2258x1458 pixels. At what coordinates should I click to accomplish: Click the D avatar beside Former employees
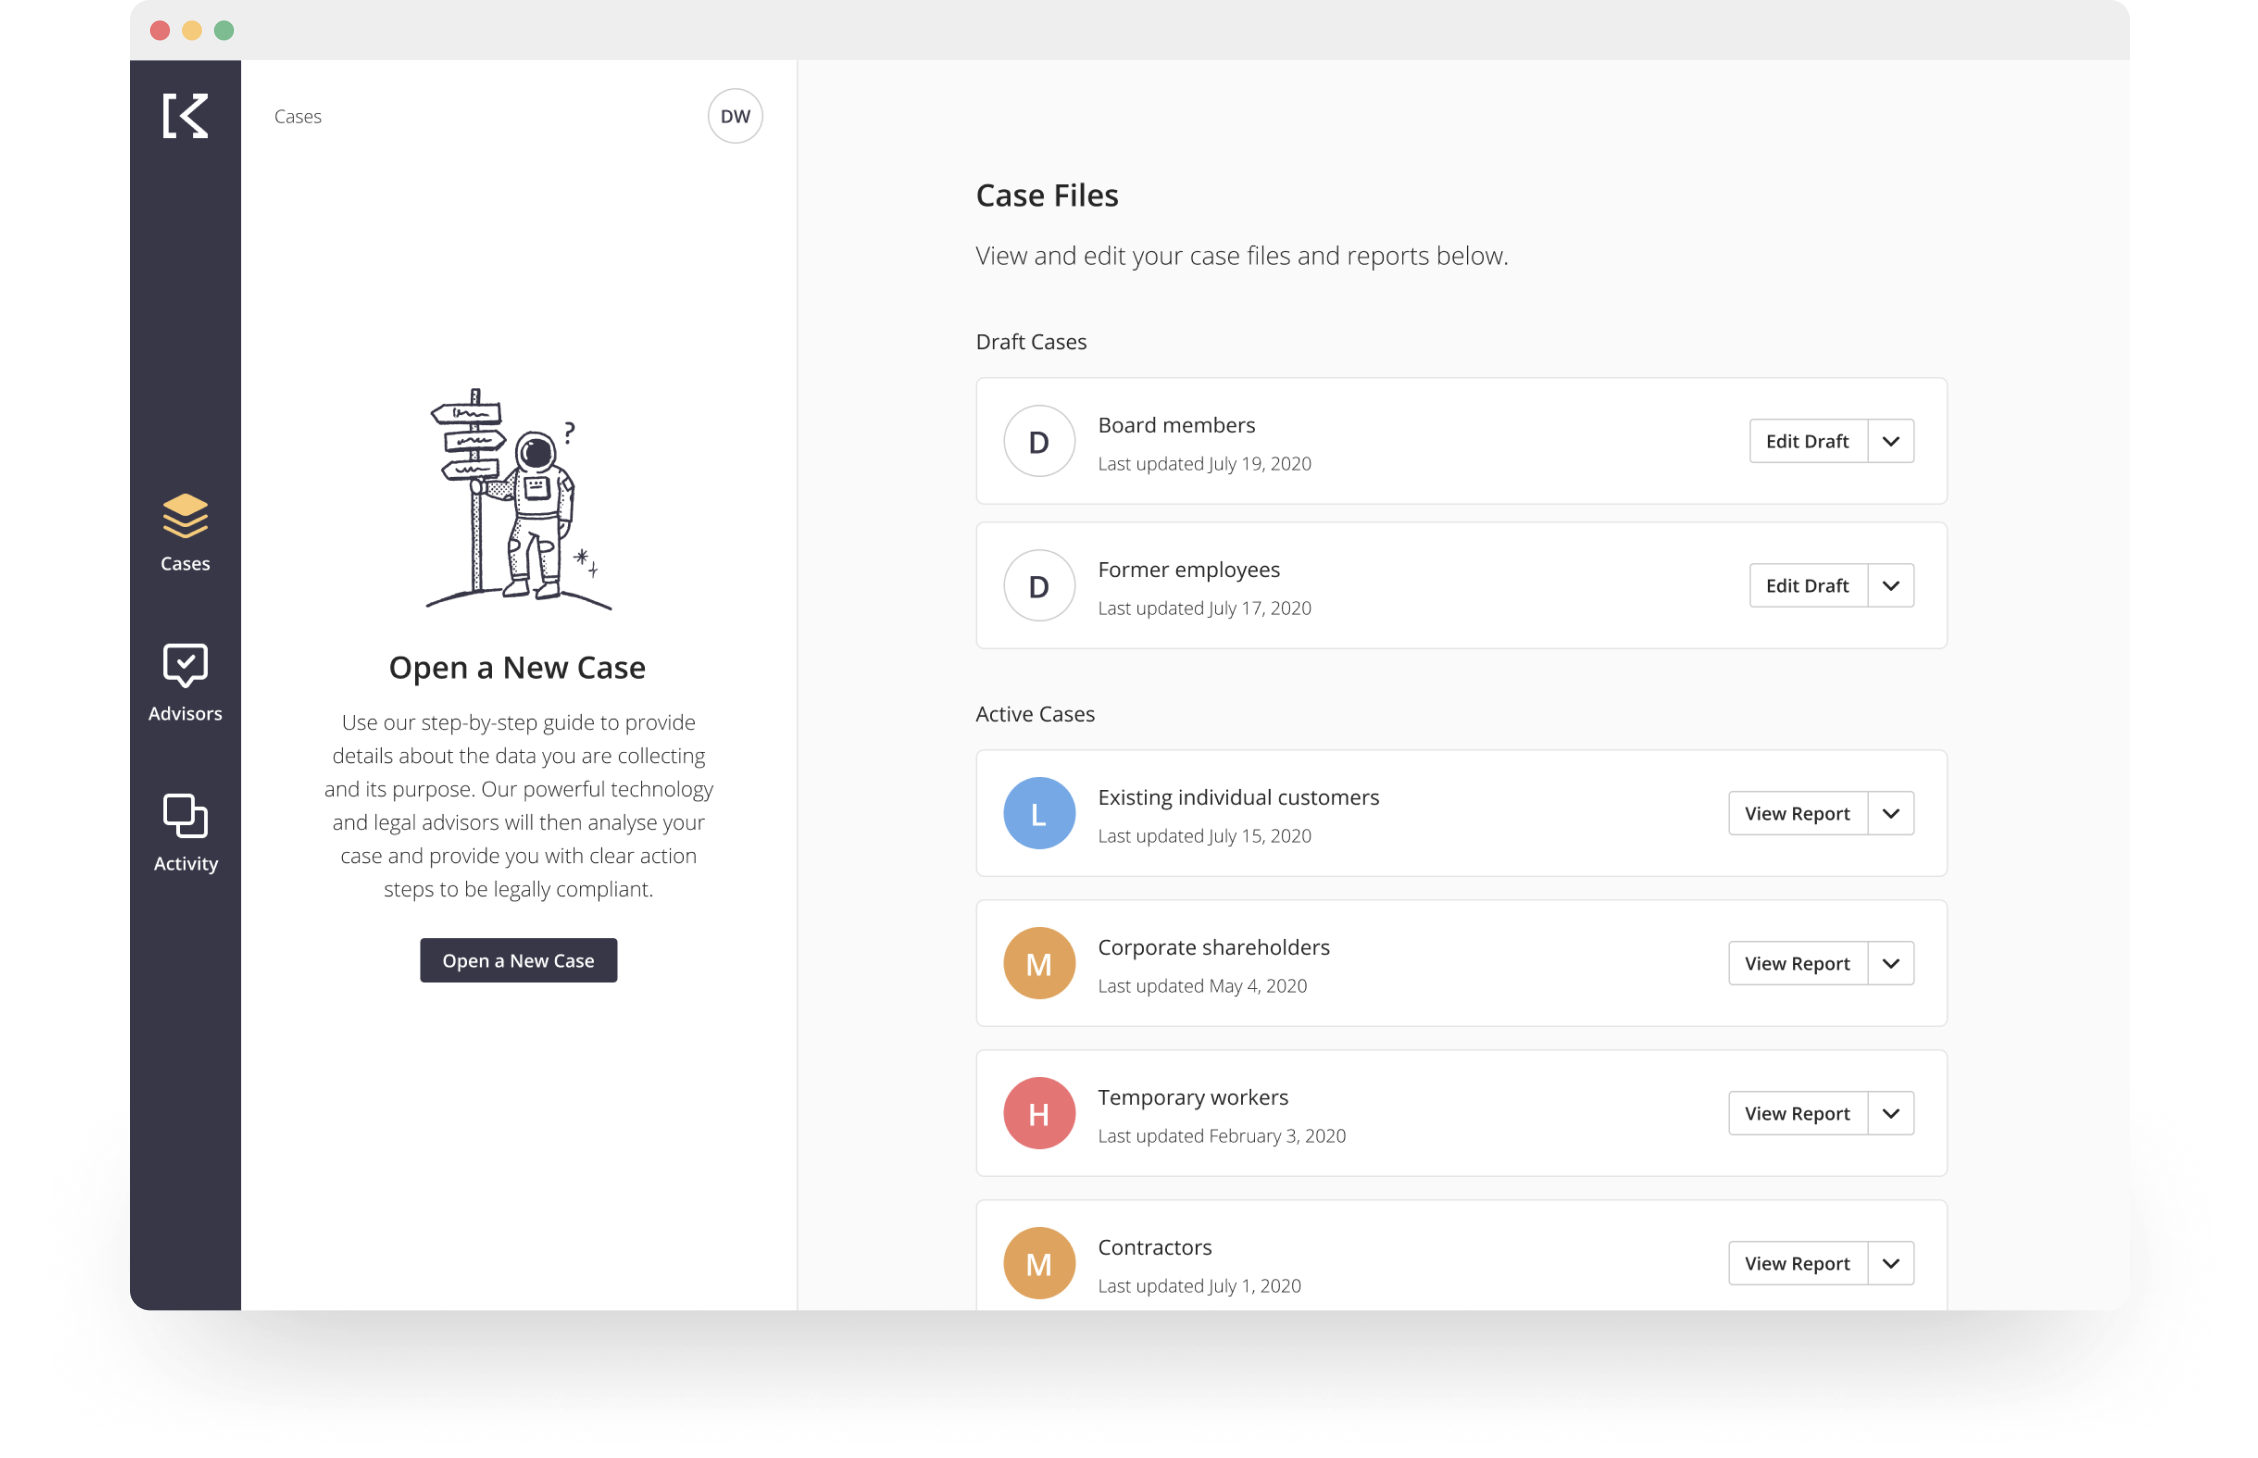pos(1039,585)
